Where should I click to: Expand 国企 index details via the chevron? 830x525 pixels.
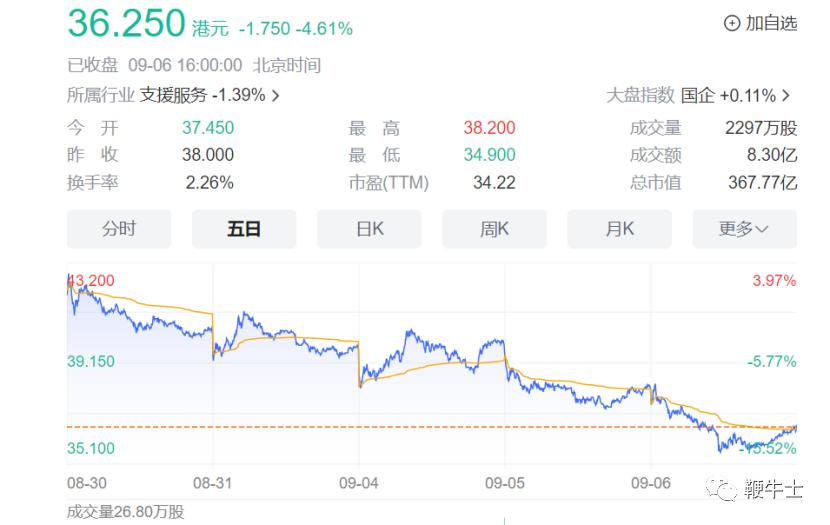click(x=786, y=96)
